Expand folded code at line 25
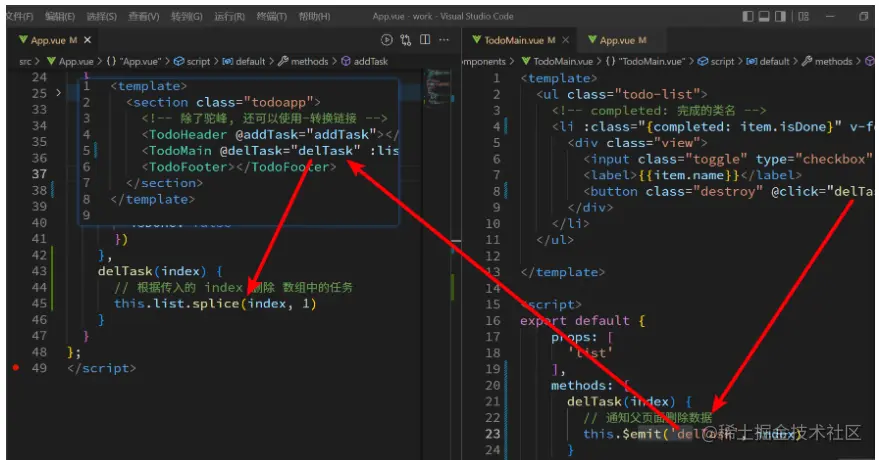Viewport: 879px width, 460px height. click(x=58, y=92)
